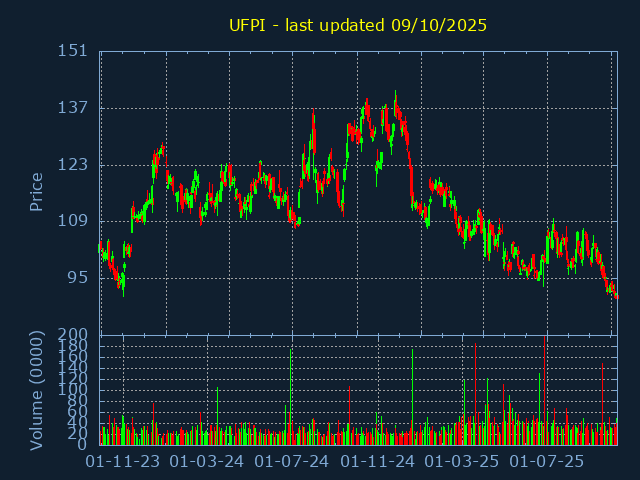Select the 109 price tick label

coord(71,221)
